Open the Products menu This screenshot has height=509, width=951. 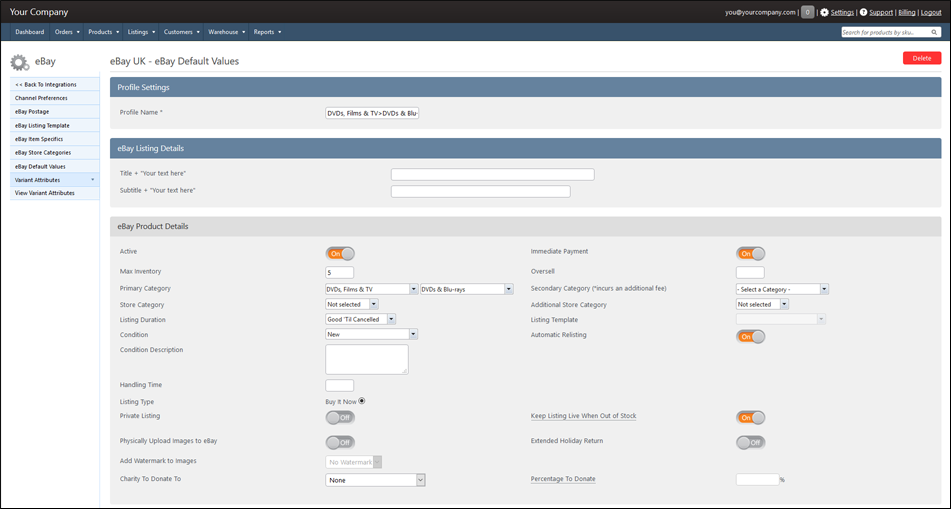coord(104,32)
